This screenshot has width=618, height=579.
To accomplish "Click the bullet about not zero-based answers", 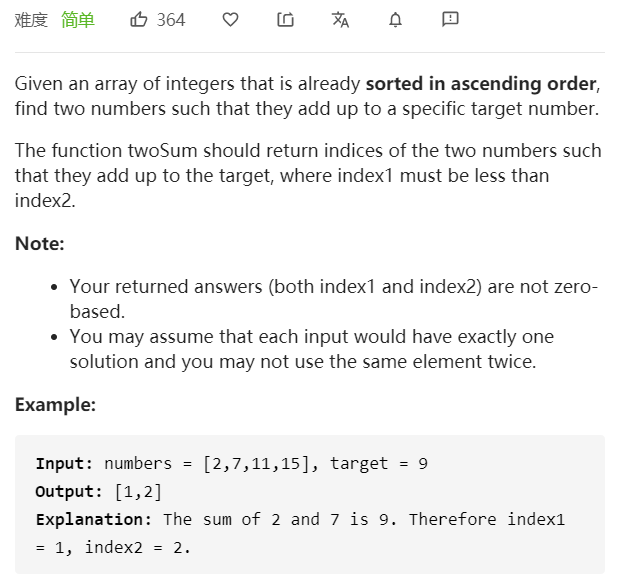I will (x=333, y=299).
